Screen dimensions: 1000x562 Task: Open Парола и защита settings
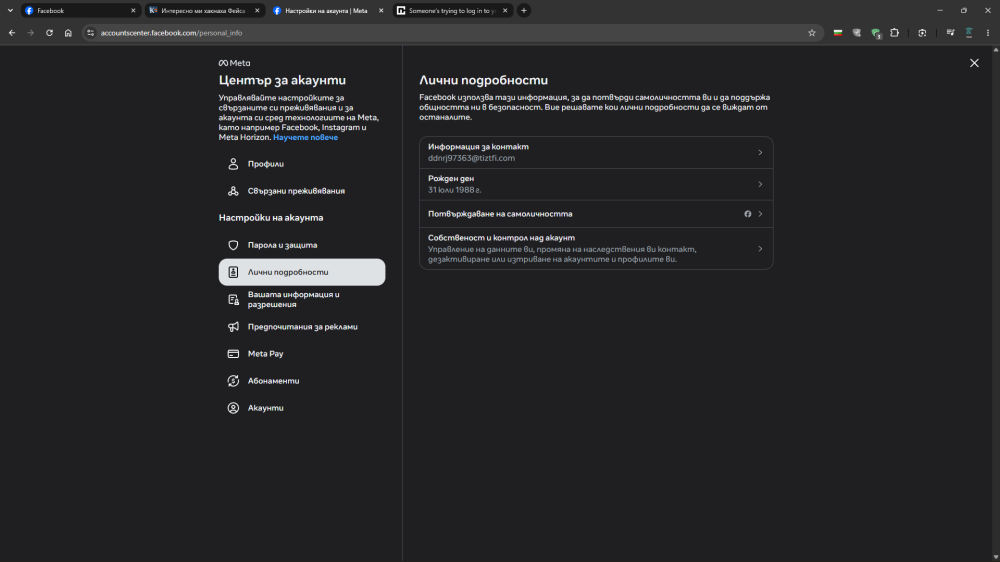tap(302, 245)
